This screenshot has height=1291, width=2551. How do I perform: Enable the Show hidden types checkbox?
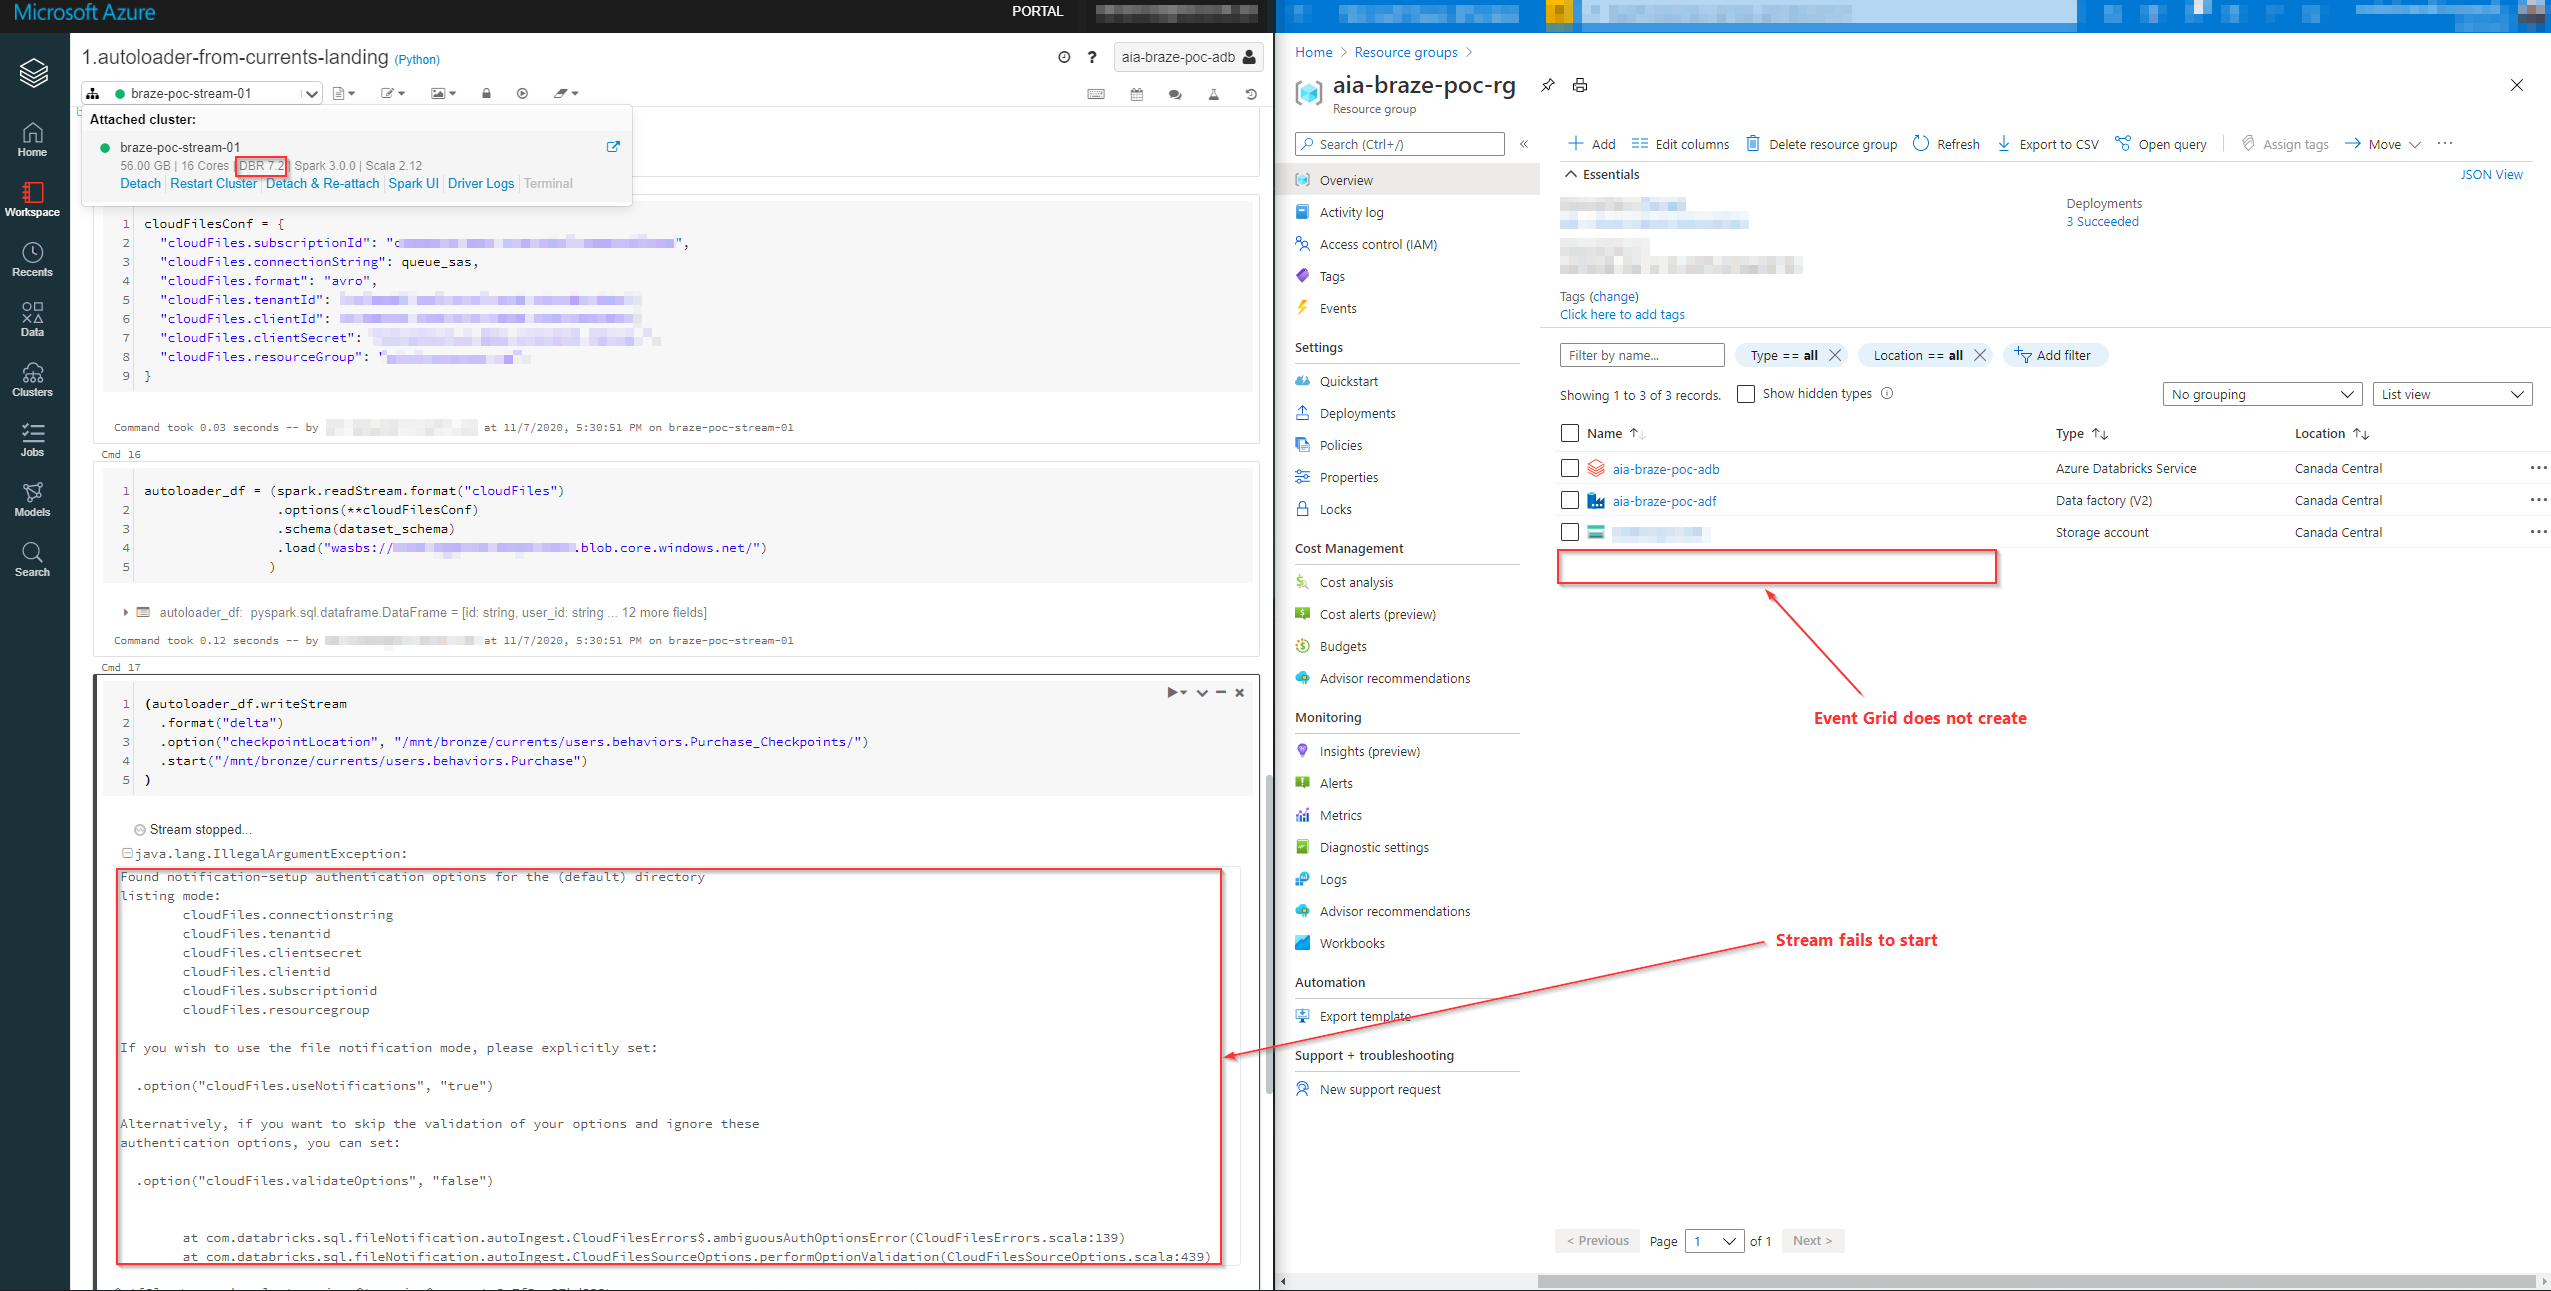[1746, 393]
